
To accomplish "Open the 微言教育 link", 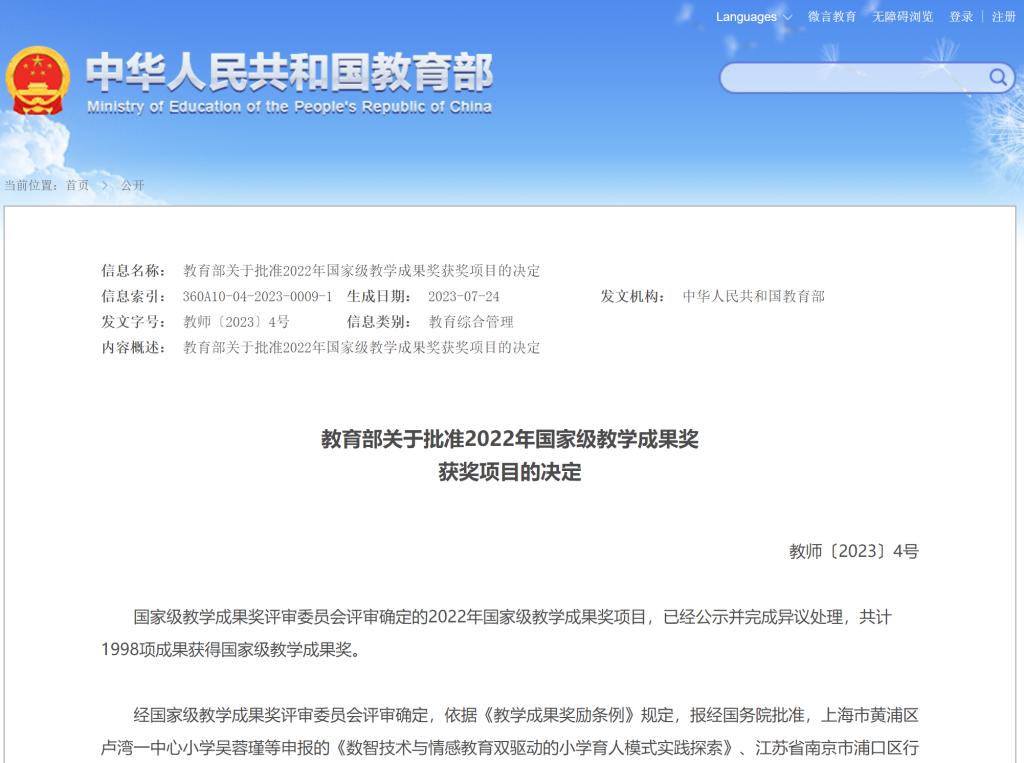I will 831,17.
